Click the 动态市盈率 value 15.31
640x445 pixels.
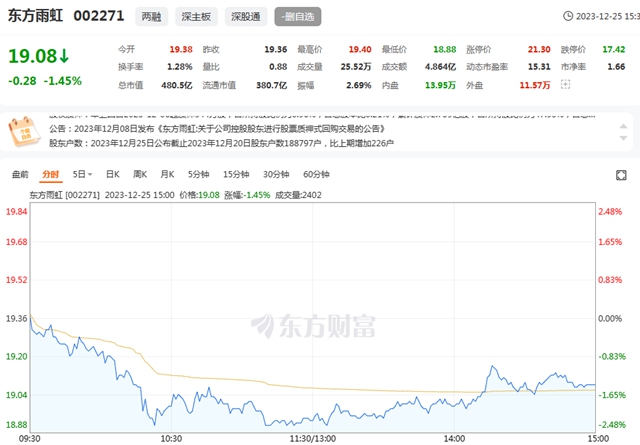[539, 67]
